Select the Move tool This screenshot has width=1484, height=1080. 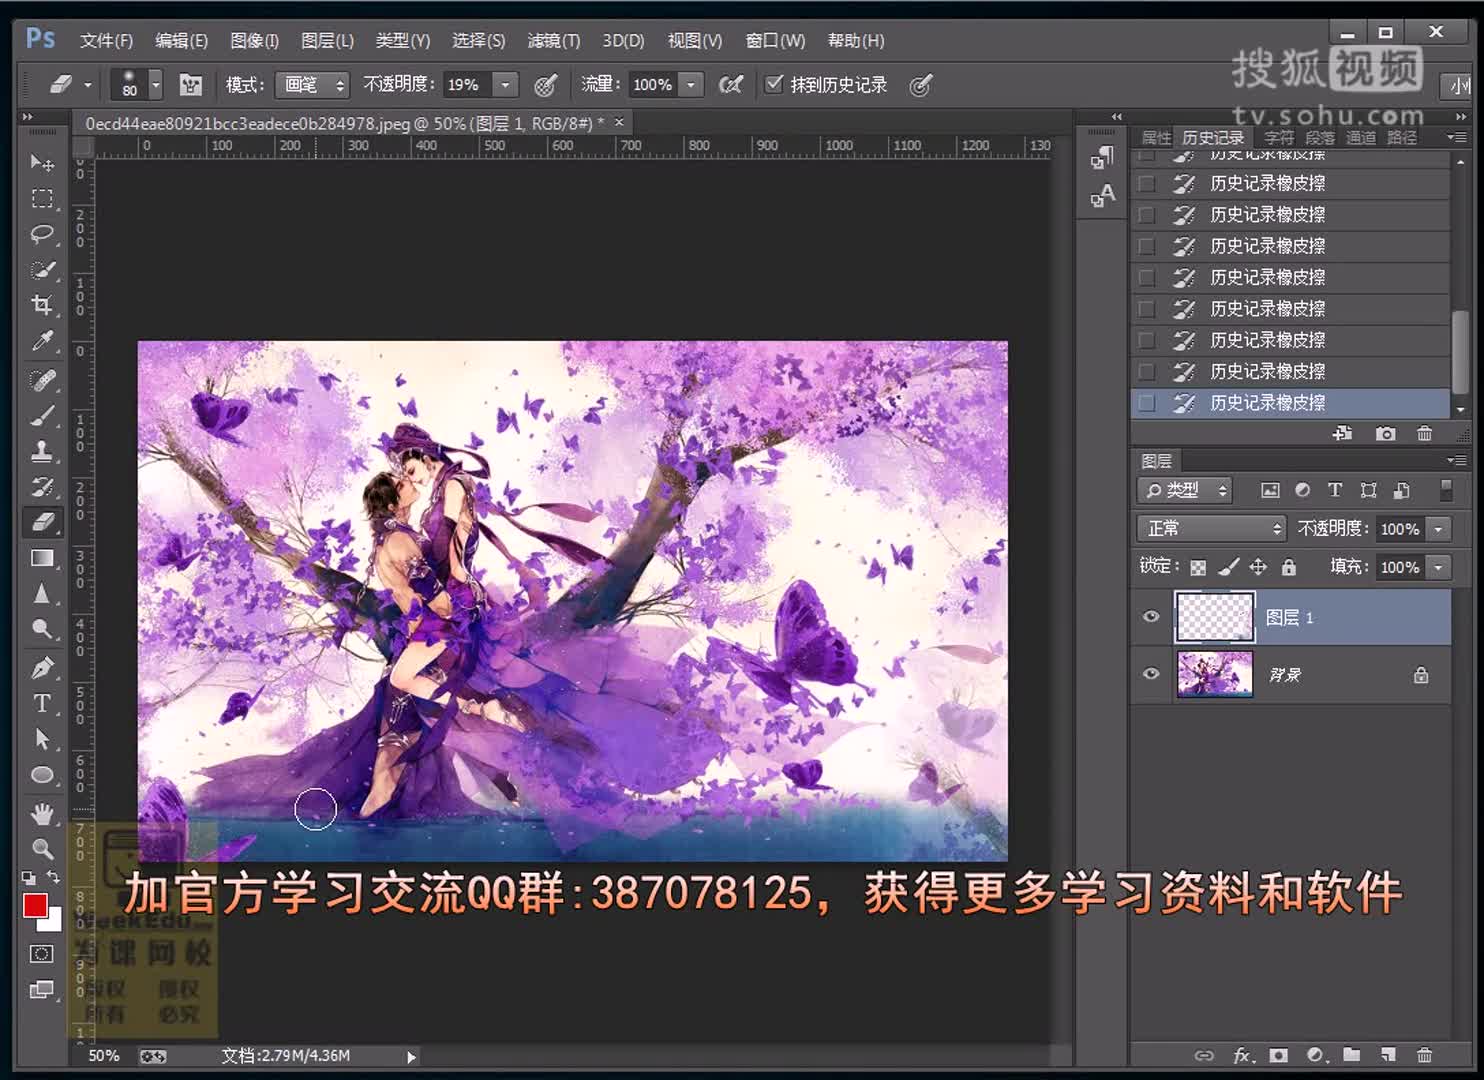coord(42,163)
